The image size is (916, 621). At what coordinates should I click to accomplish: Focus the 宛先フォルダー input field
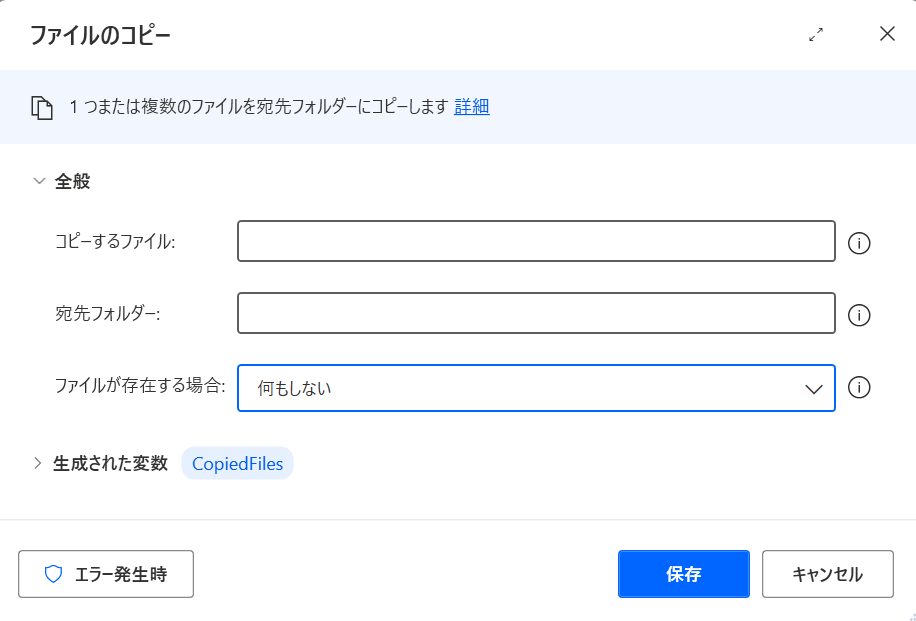click(x=536, y=313)
